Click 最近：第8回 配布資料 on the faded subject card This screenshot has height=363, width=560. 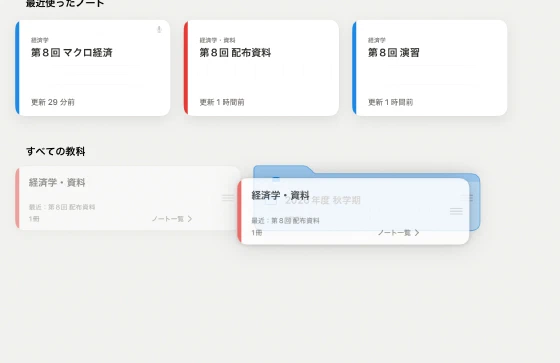[62, 207]
